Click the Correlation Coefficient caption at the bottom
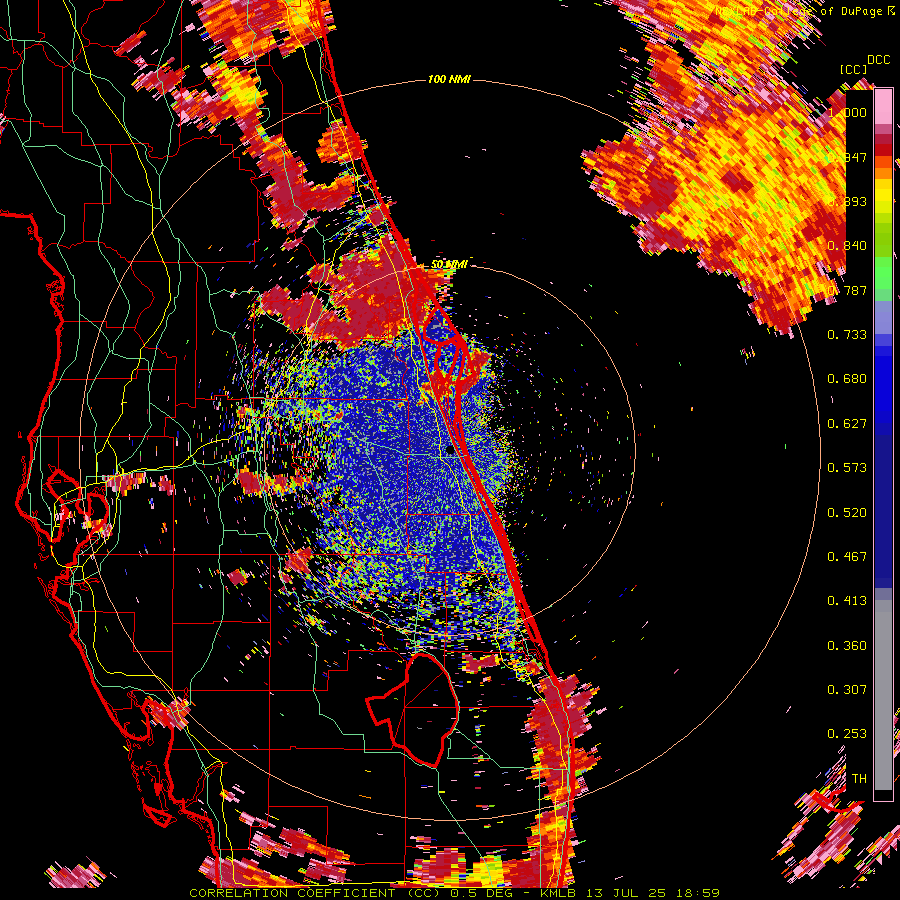 tap(454, 893)
